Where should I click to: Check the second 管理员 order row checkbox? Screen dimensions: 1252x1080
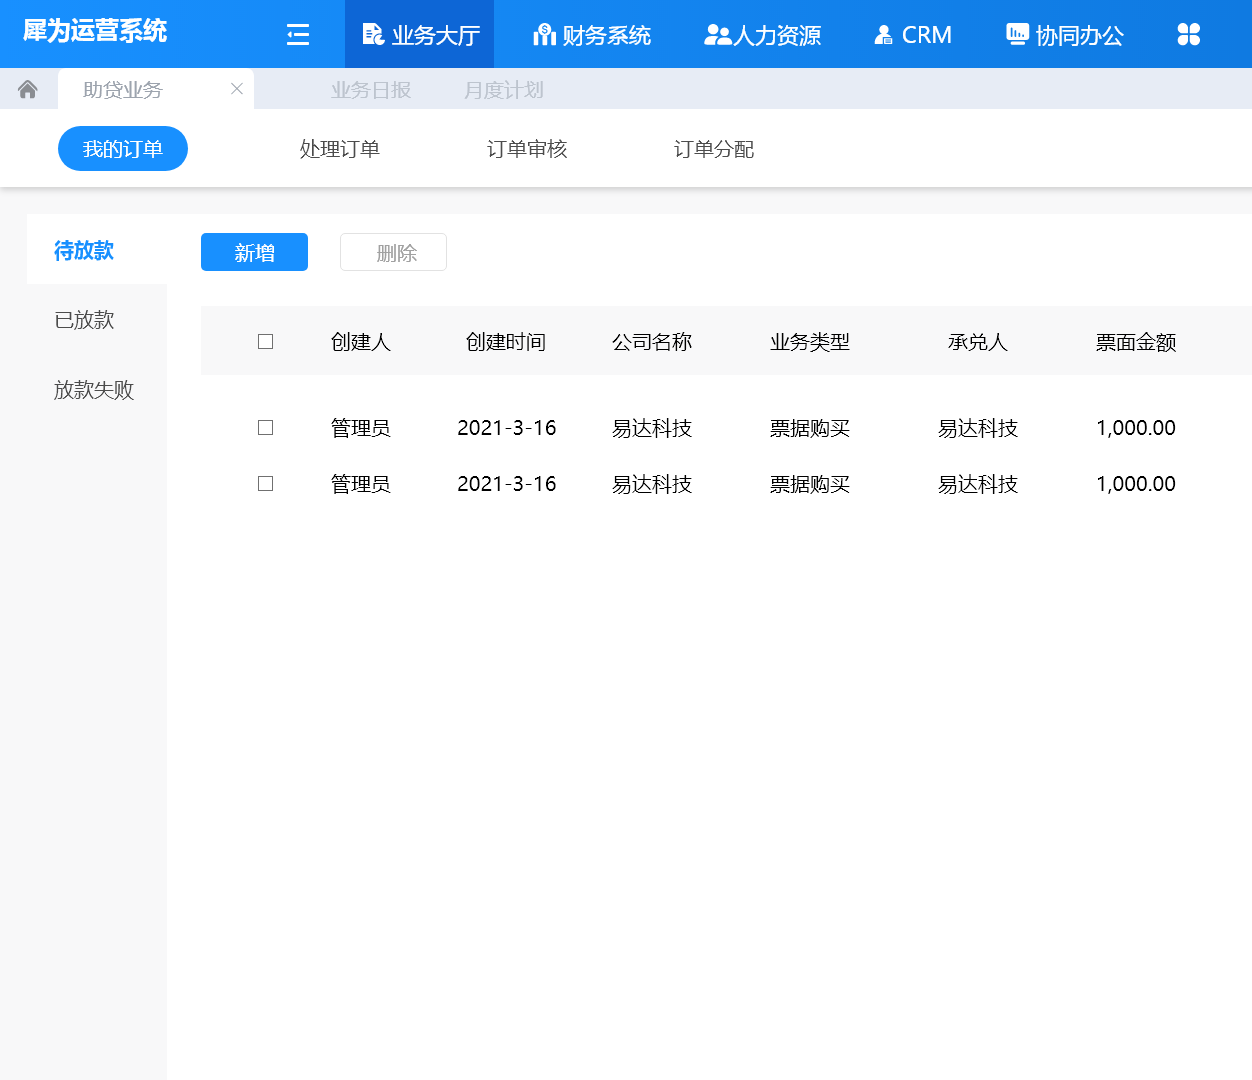[x=265, y=483]
